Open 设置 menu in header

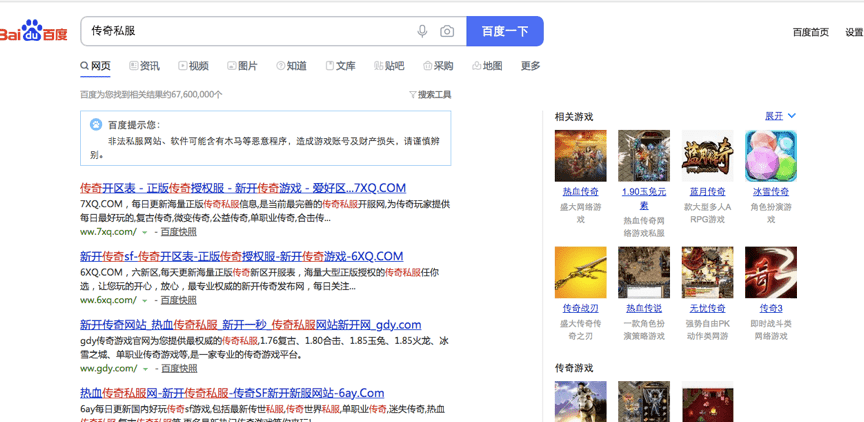(x=854, y=32)
